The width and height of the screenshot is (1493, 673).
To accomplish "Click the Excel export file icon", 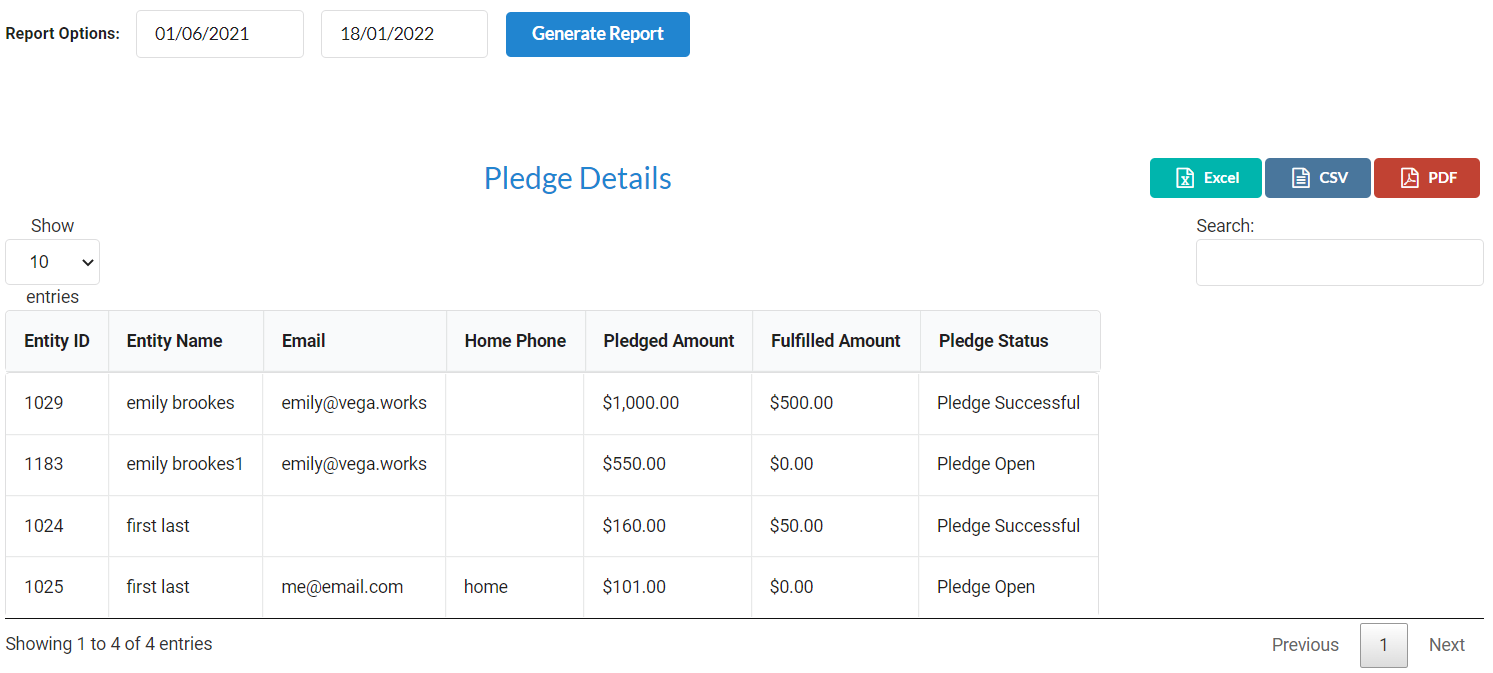I will pos(1185,178).
